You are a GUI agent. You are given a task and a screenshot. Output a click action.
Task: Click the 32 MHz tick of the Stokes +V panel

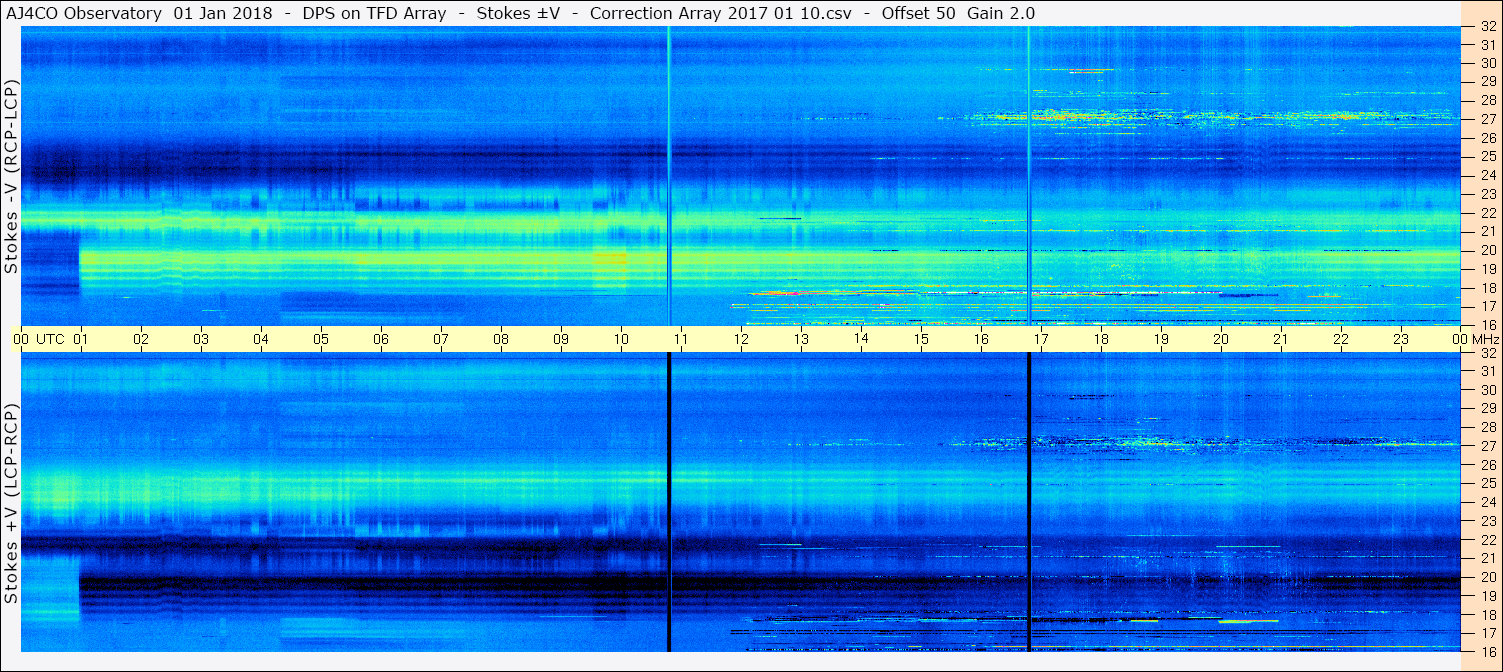[1488, 353]
